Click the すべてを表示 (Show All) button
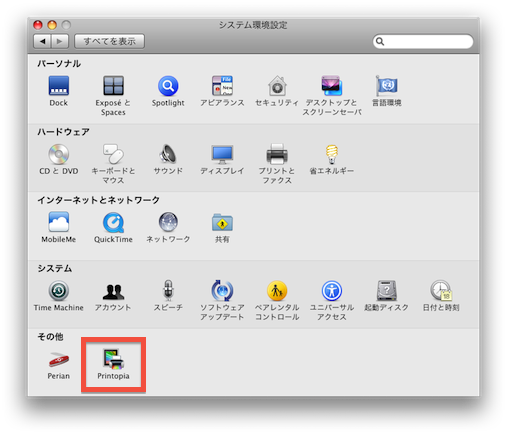This screenshot has width=507, height=434. [109, 41]
